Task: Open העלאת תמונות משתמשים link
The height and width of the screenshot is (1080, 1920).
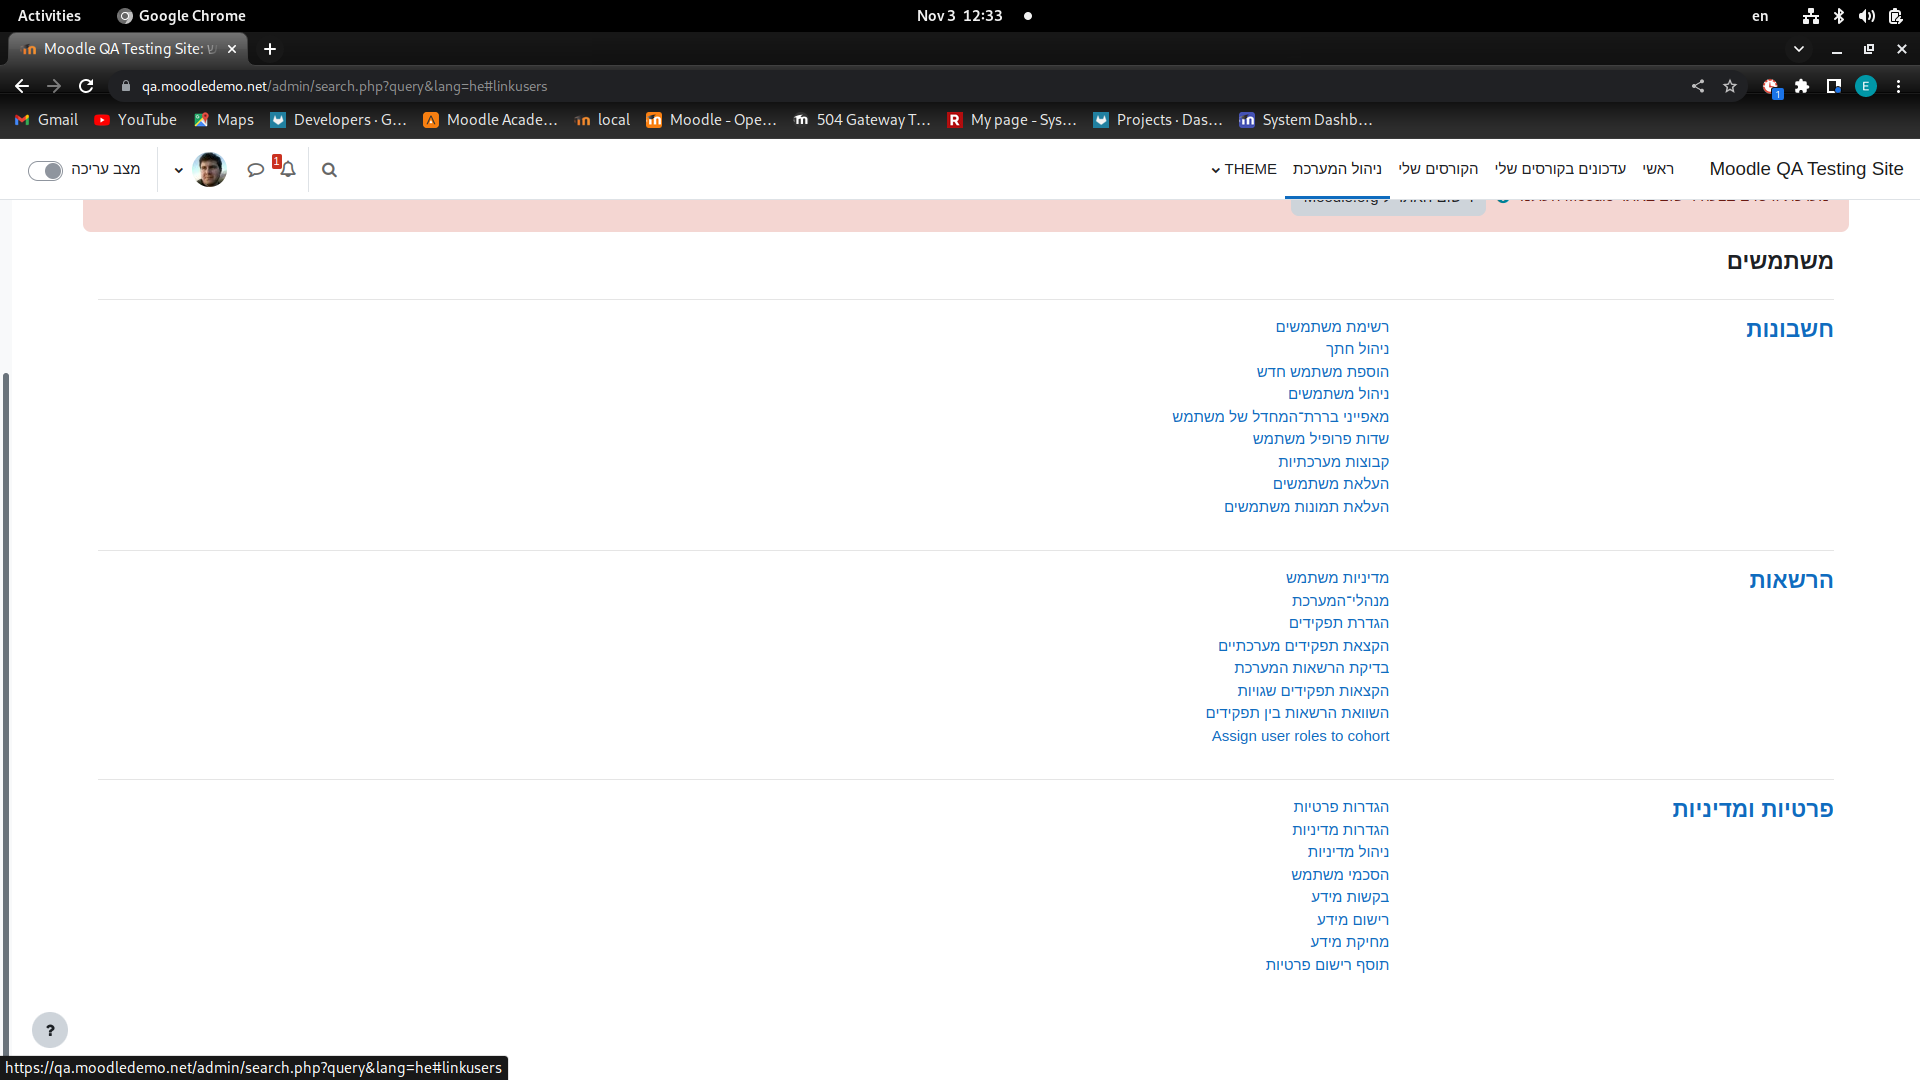Action: click(1306, 507)
